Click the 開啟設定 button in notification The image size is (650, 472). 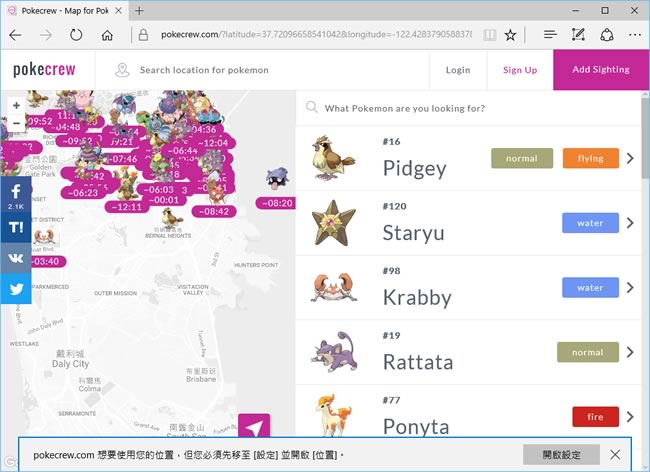(561, 455)
